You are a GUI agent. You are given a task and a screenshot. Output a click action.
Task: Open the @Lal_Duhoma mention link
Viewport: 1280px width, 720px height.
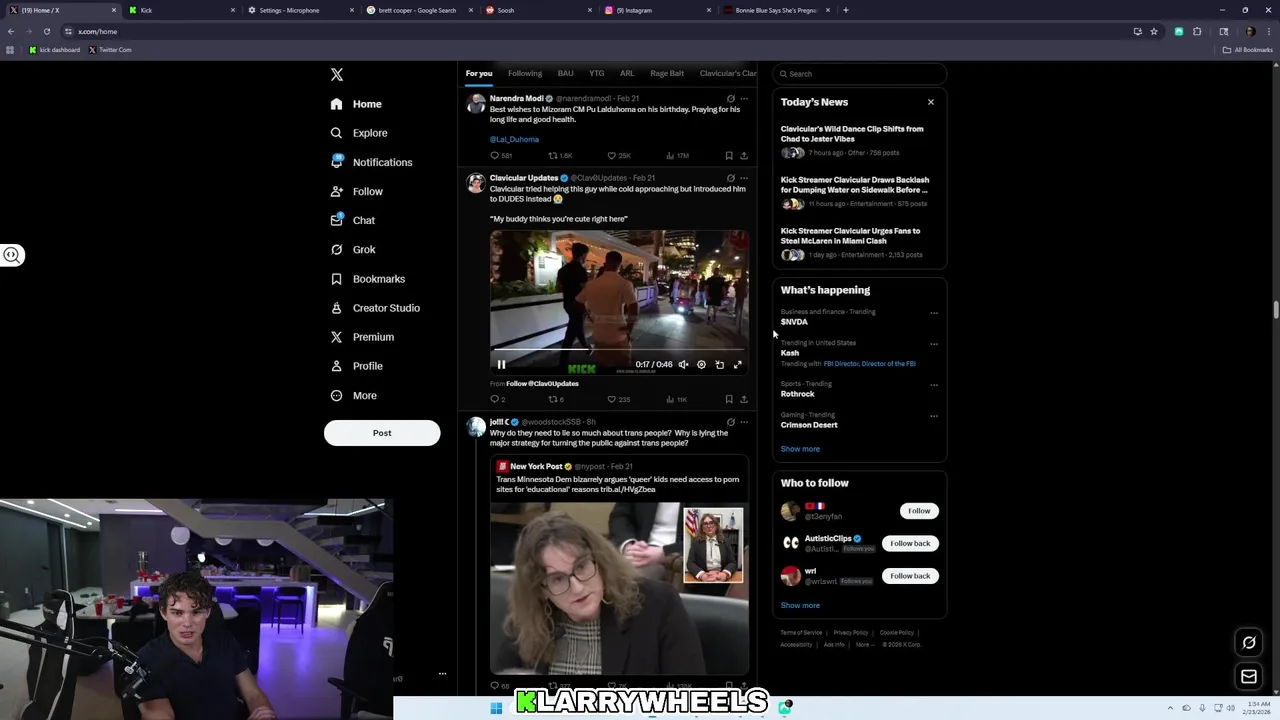[514, 139]
